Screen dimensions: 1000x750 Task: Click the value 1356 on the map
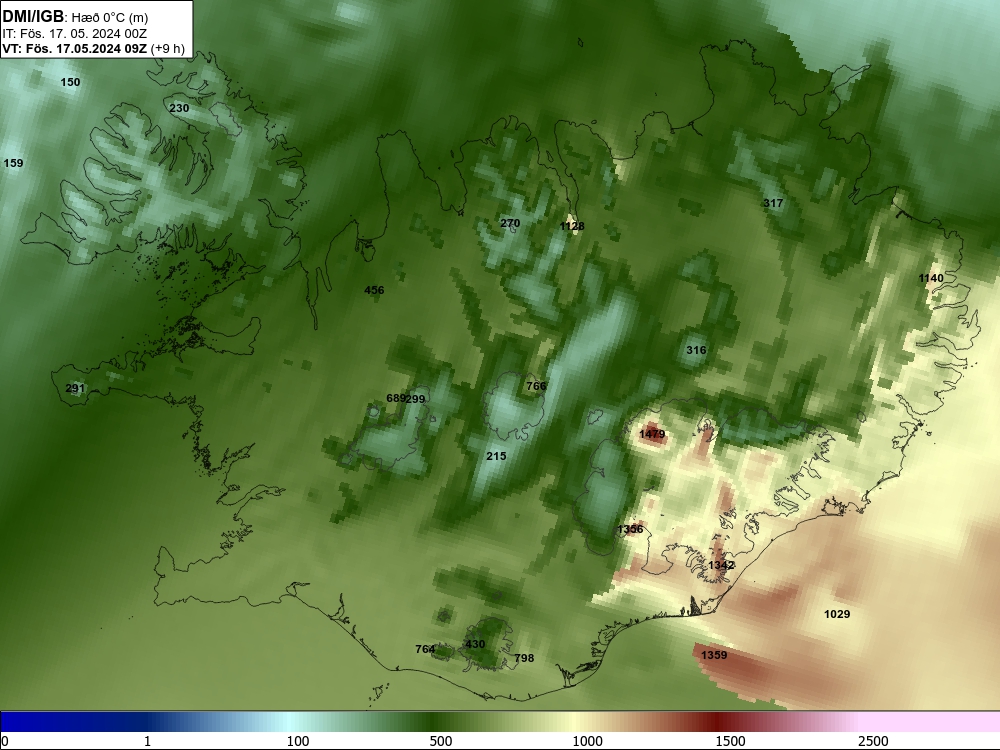(630, 529)
